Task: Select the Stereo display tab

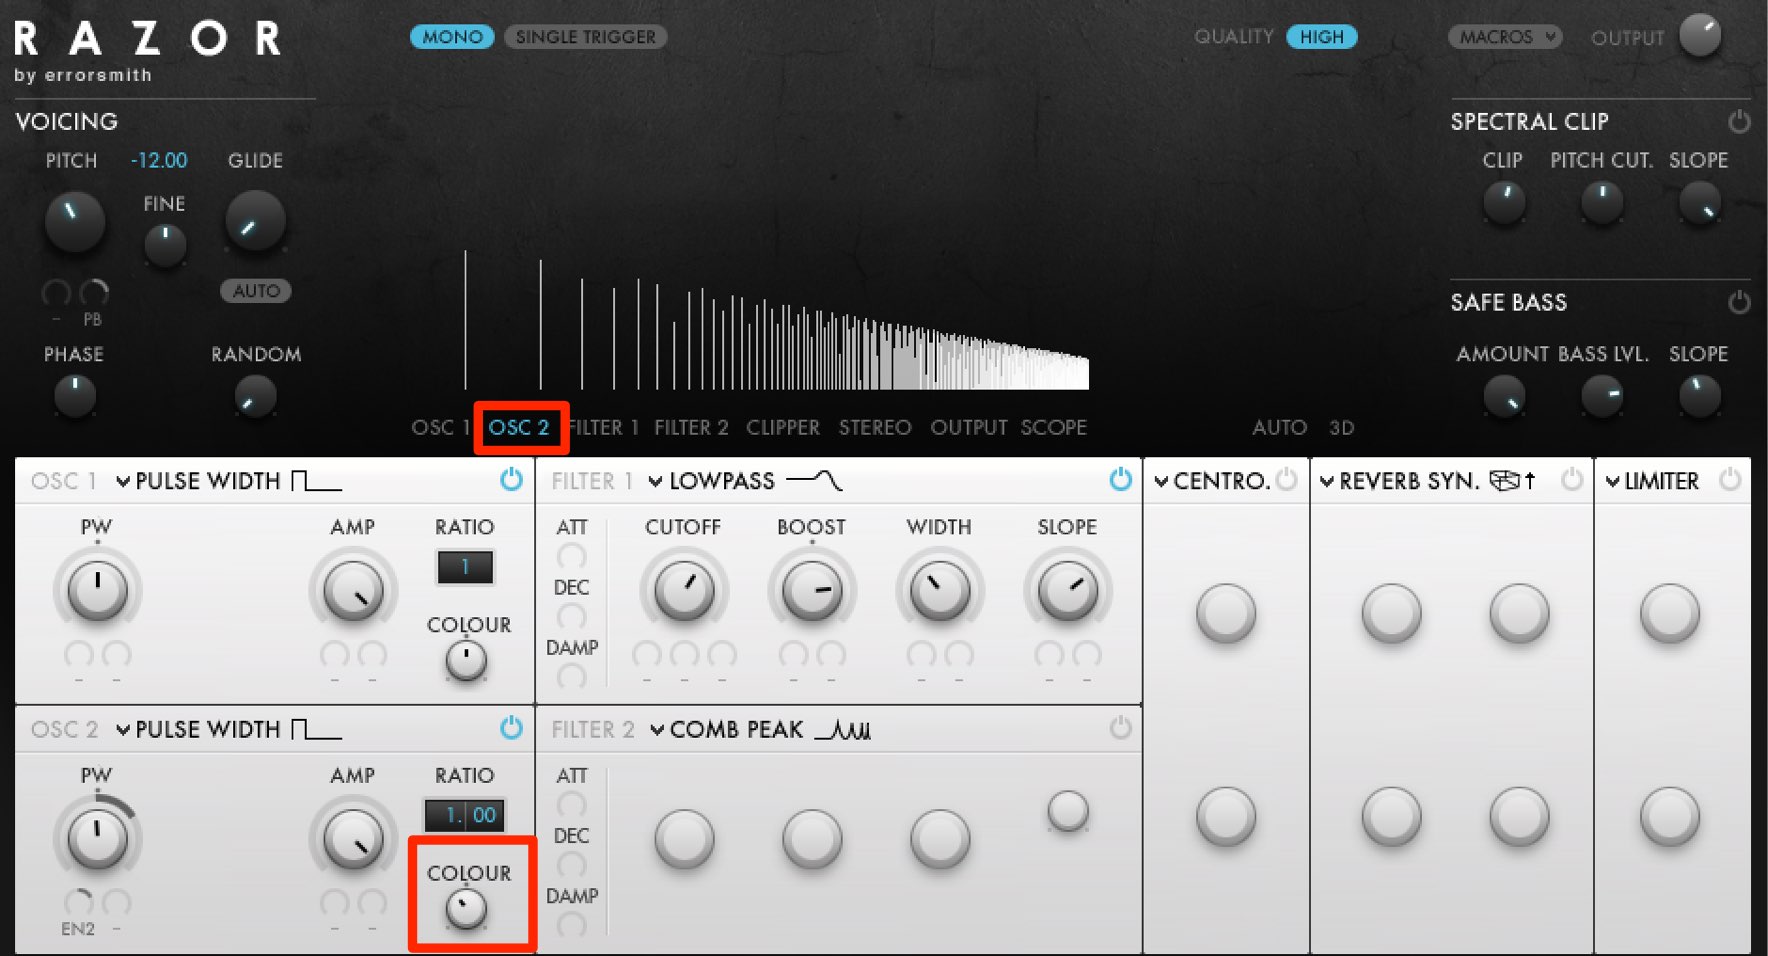Action: click(x=875, y=427)
